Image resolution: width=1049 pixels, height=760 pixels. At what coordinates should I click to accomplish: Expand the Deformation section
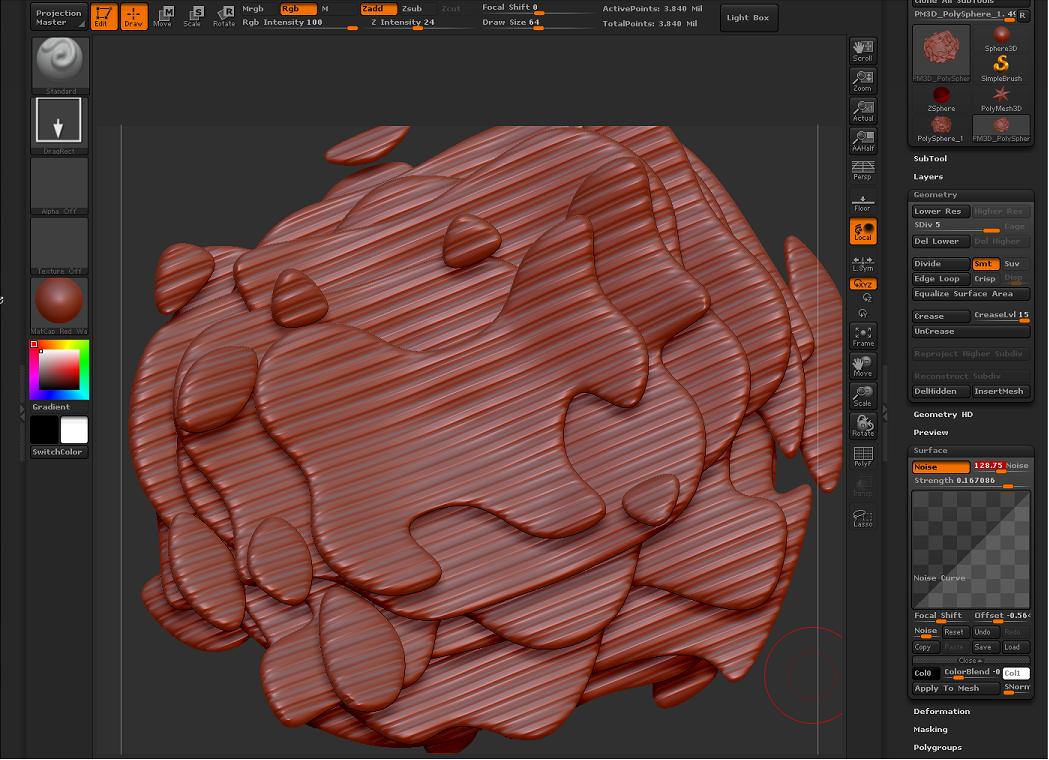[940, 711]
